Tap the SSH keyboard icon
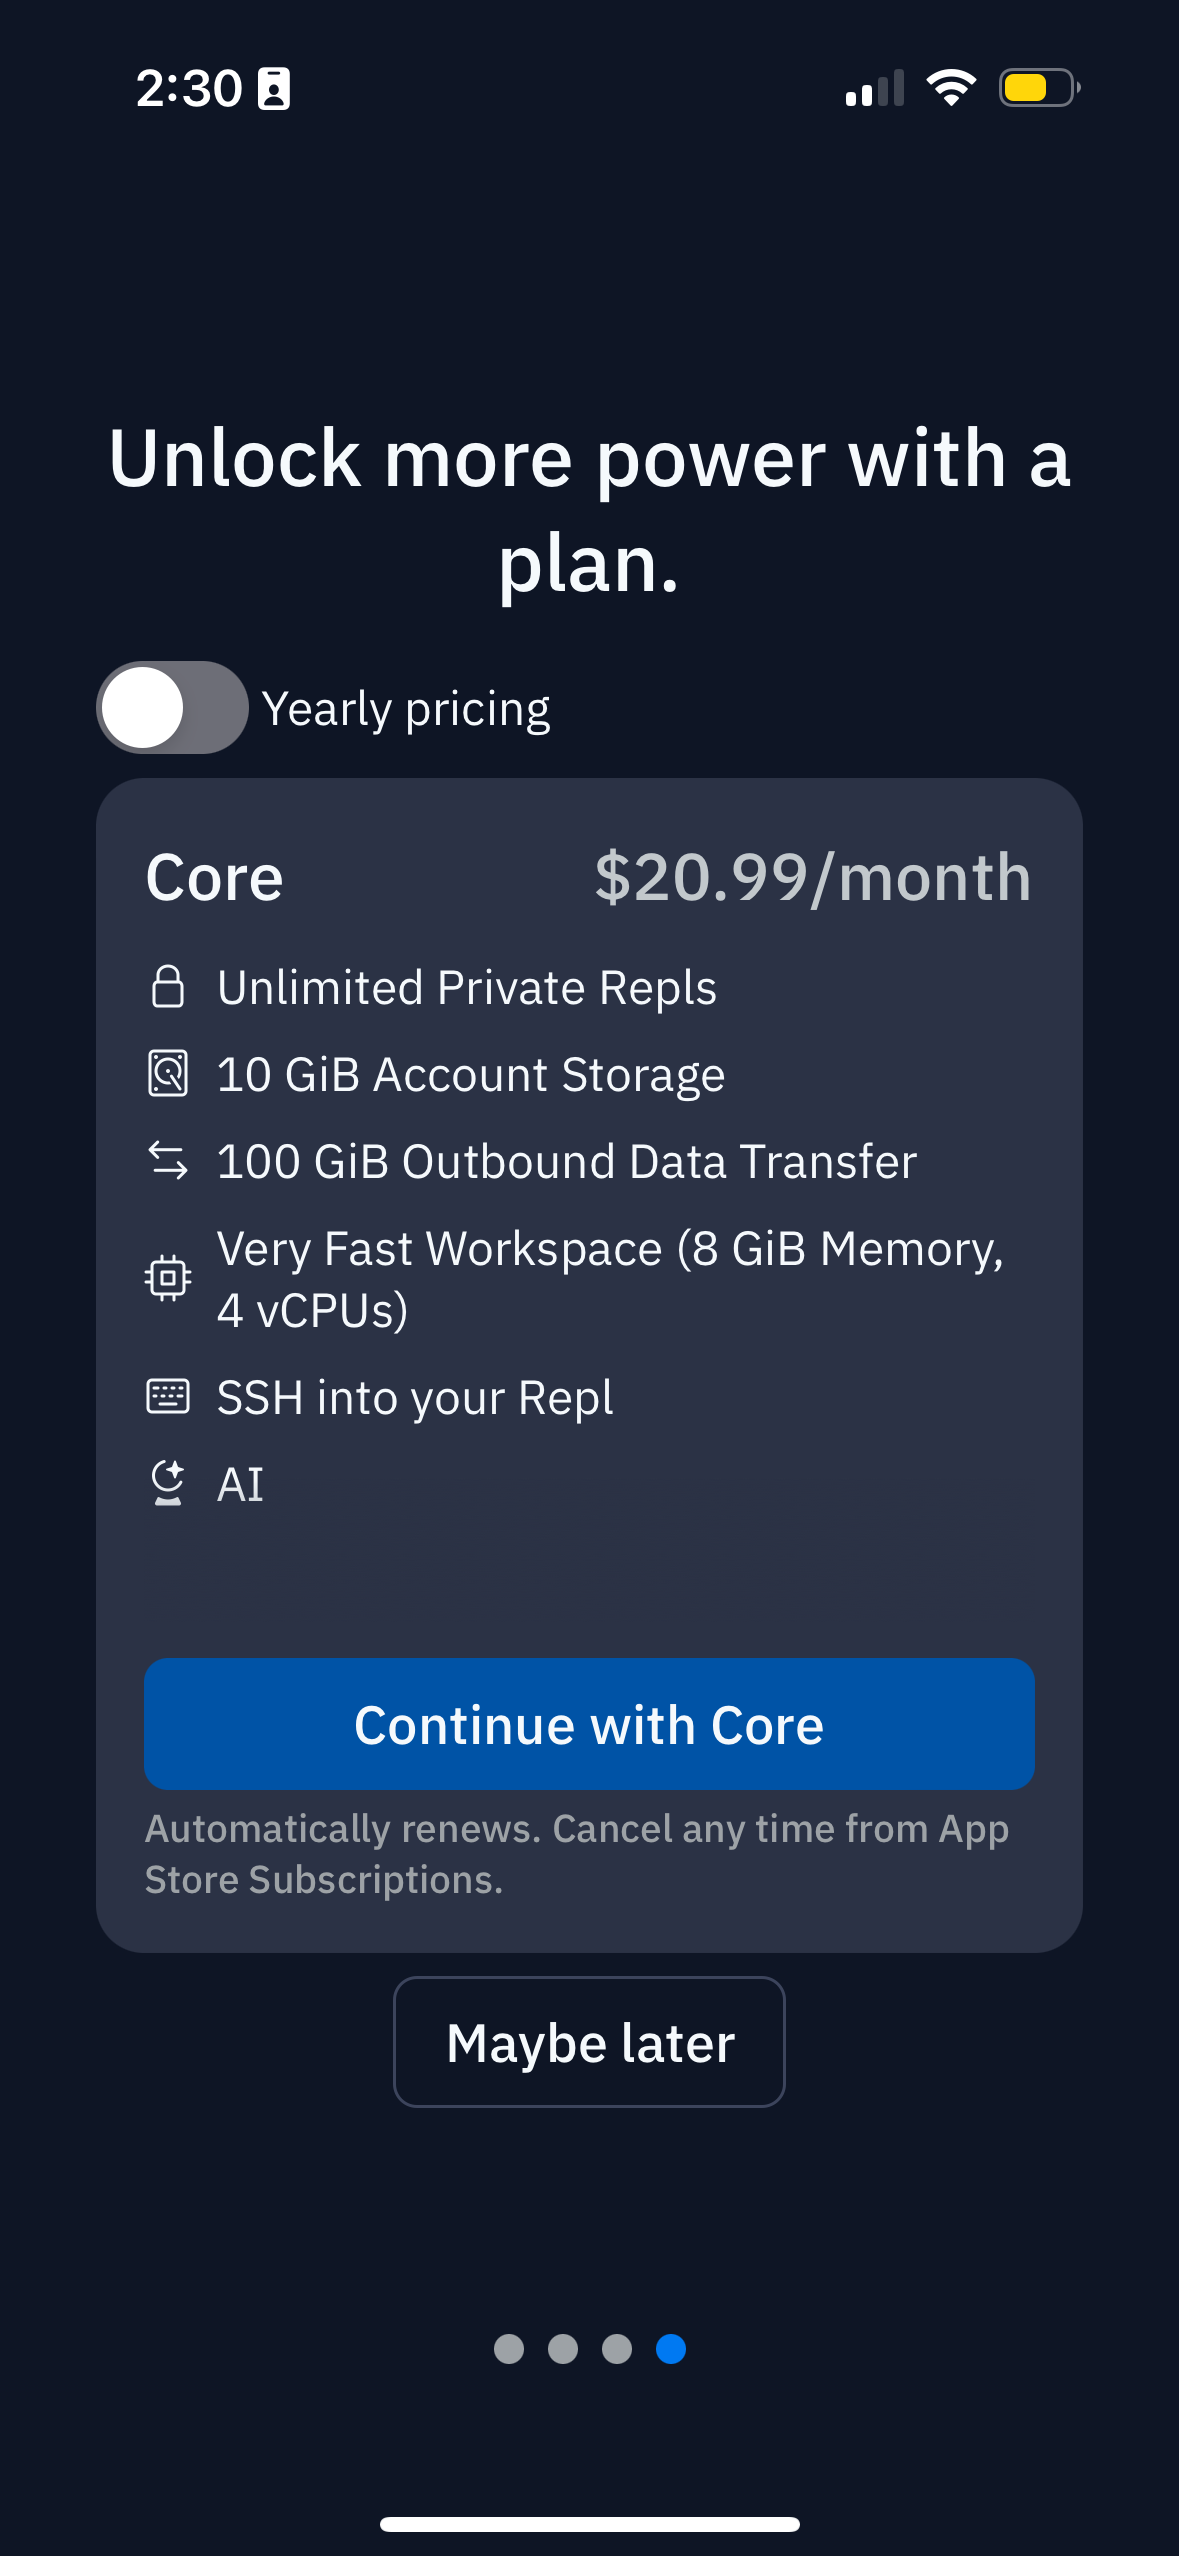1179x2556 pixels. [168, 1396]
